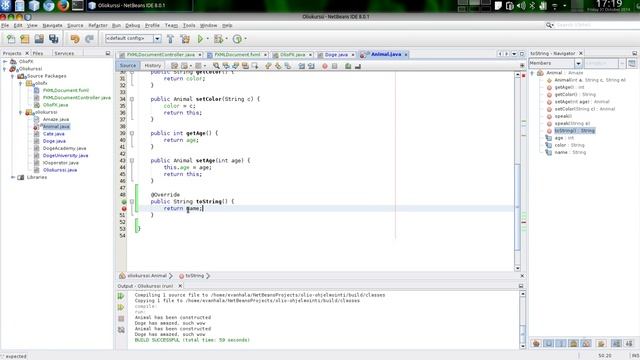Image resolution: width=640 pixels, height=360 pixels.
Task: Toggle the last Navigator bottom filter button
Action: click(629, 343)
